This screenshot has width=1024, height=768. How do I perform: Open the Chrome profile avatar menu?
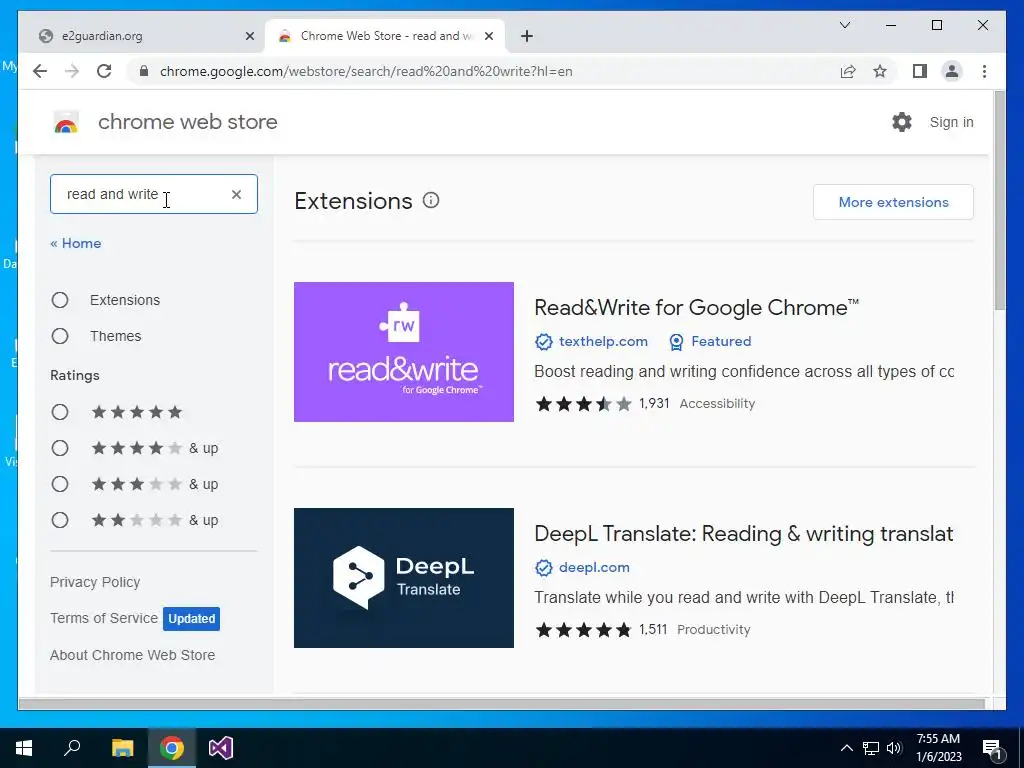point(952,71)
